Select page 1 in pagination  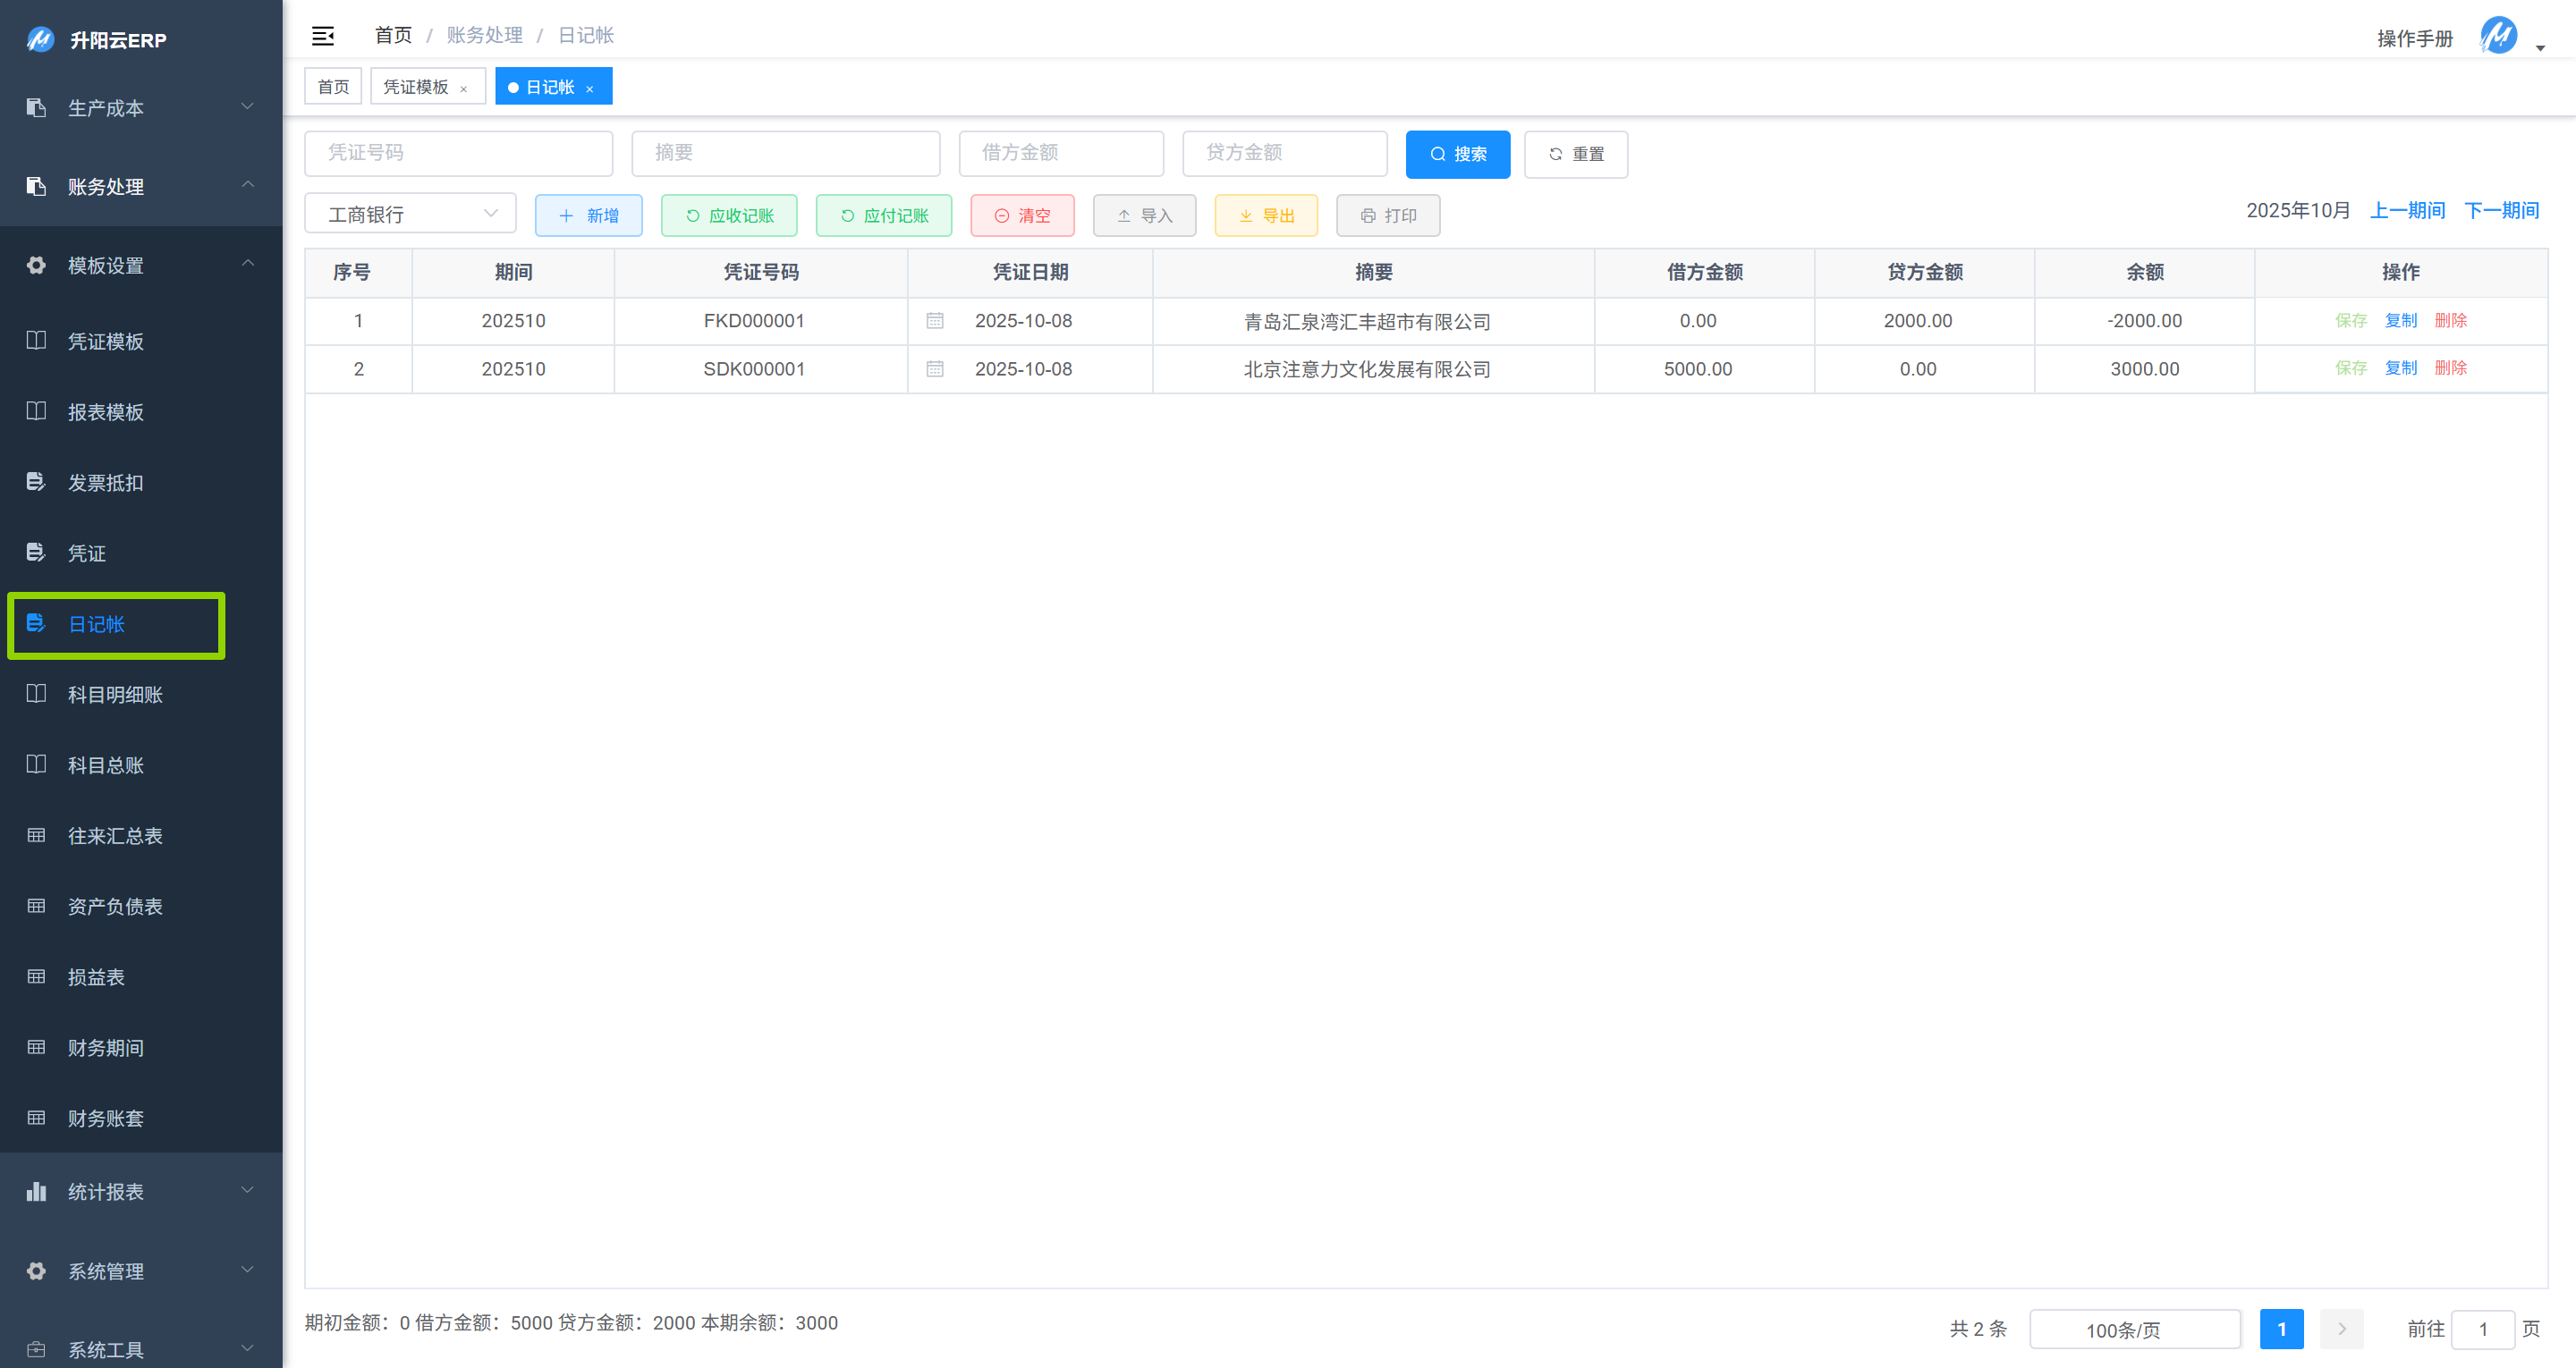coord(2281,1329)
